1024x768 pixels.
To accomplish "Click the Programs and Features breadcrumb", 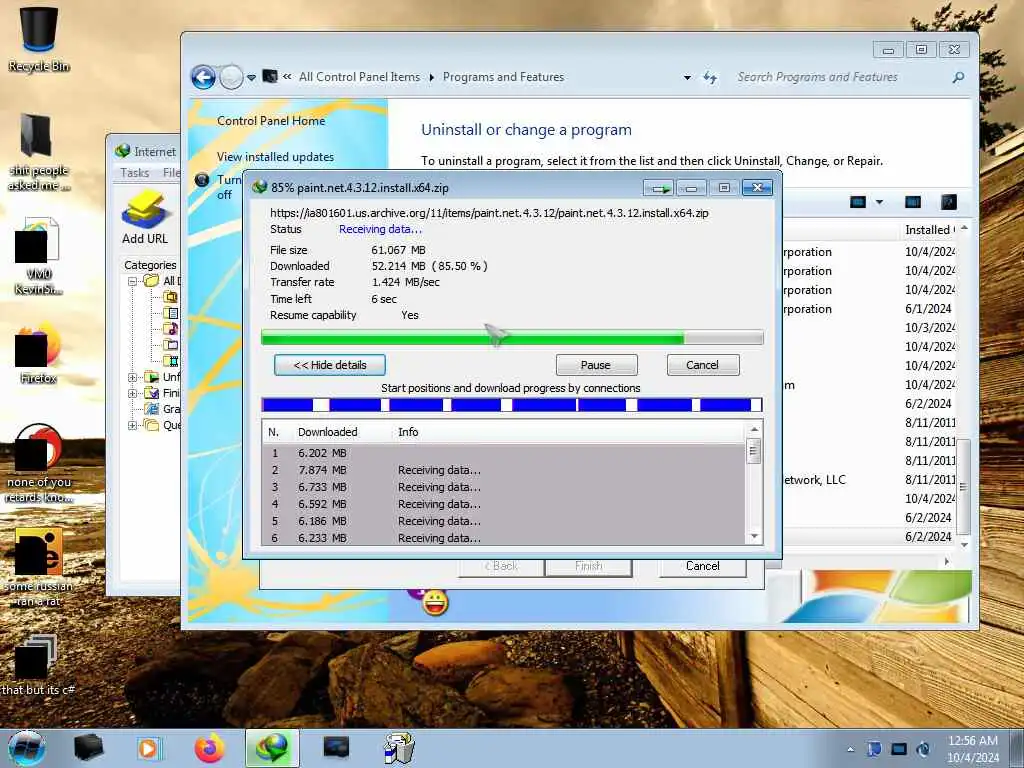I will (x=504, y=77).
